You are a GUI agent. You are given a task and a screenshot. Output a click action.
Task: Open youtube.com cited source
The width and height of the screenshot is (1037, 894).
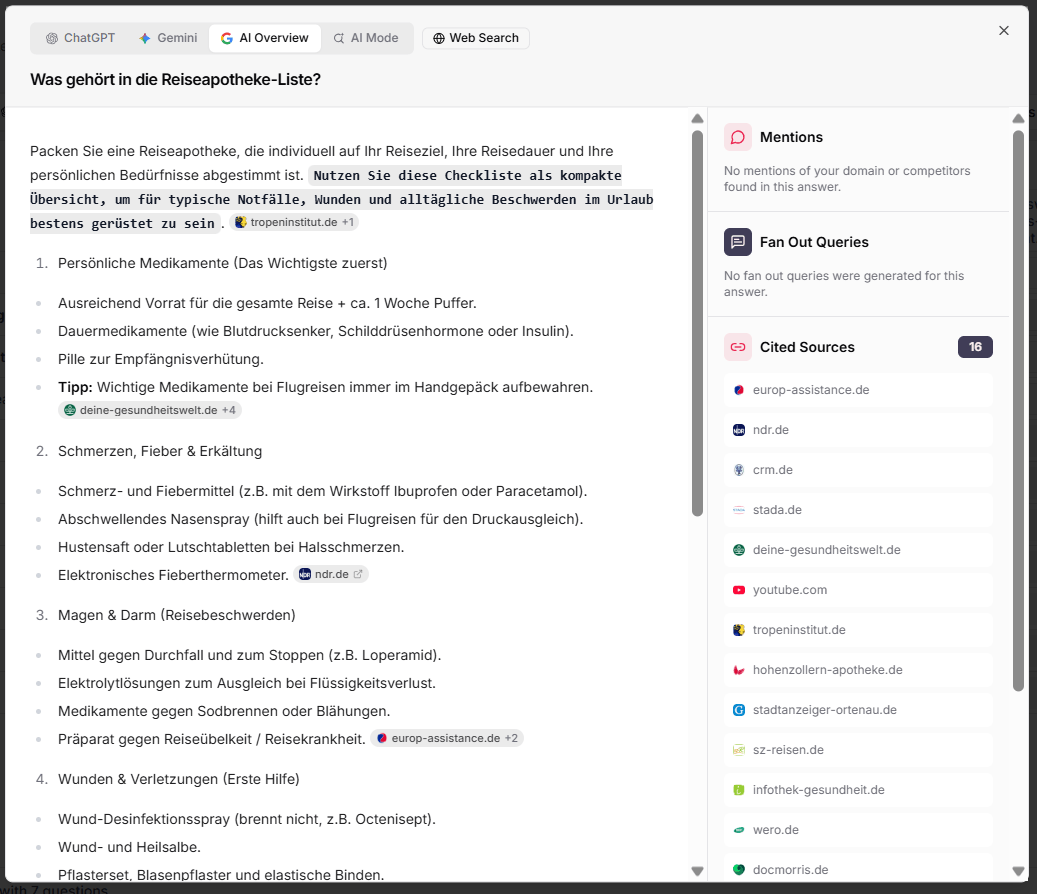(x=858, y=590)
